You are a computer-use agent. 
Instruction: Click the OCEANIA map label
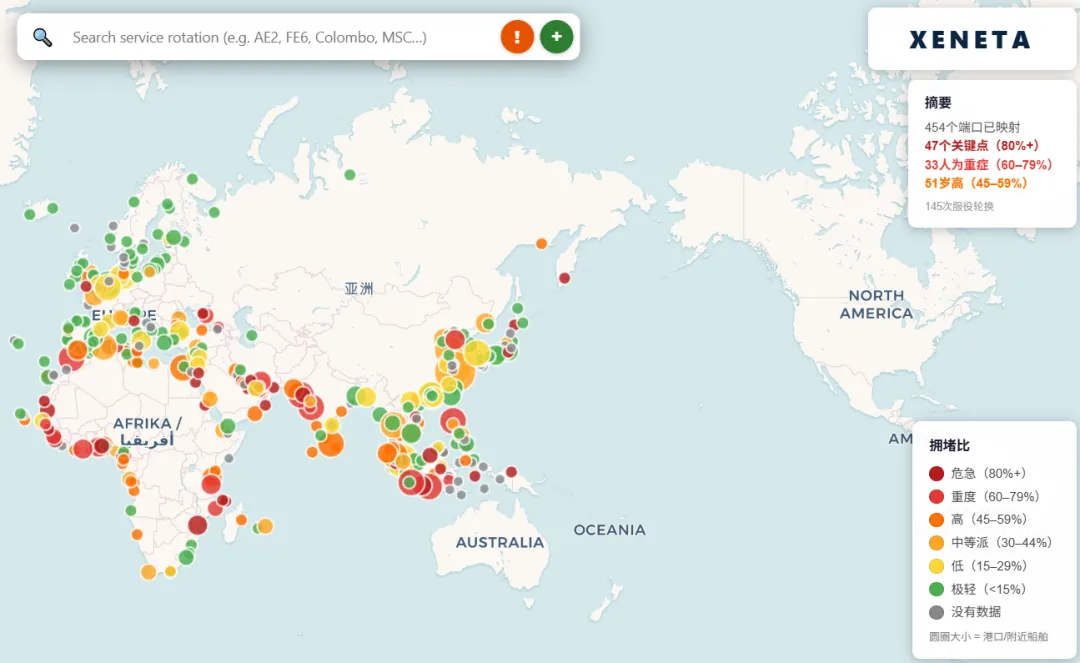(610, 530)
